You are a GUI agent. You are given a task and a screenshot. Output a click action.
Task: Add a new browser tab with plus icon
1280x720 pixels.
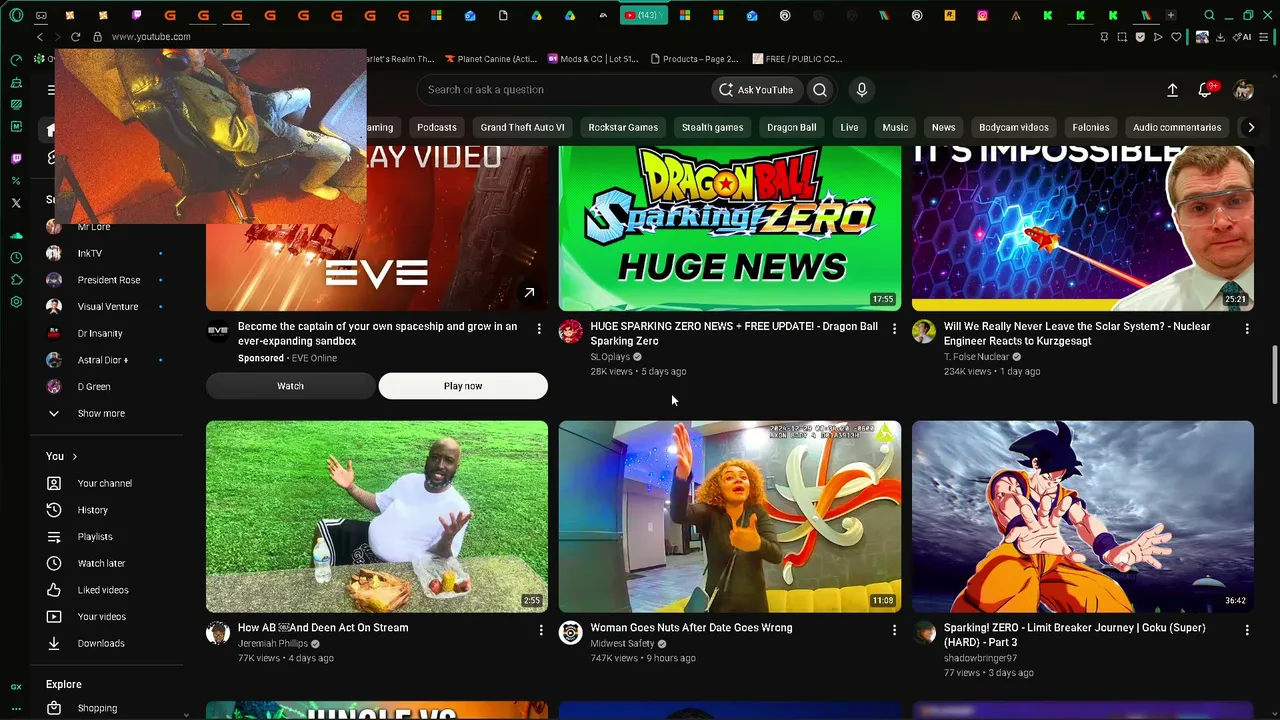[1171, 15]
